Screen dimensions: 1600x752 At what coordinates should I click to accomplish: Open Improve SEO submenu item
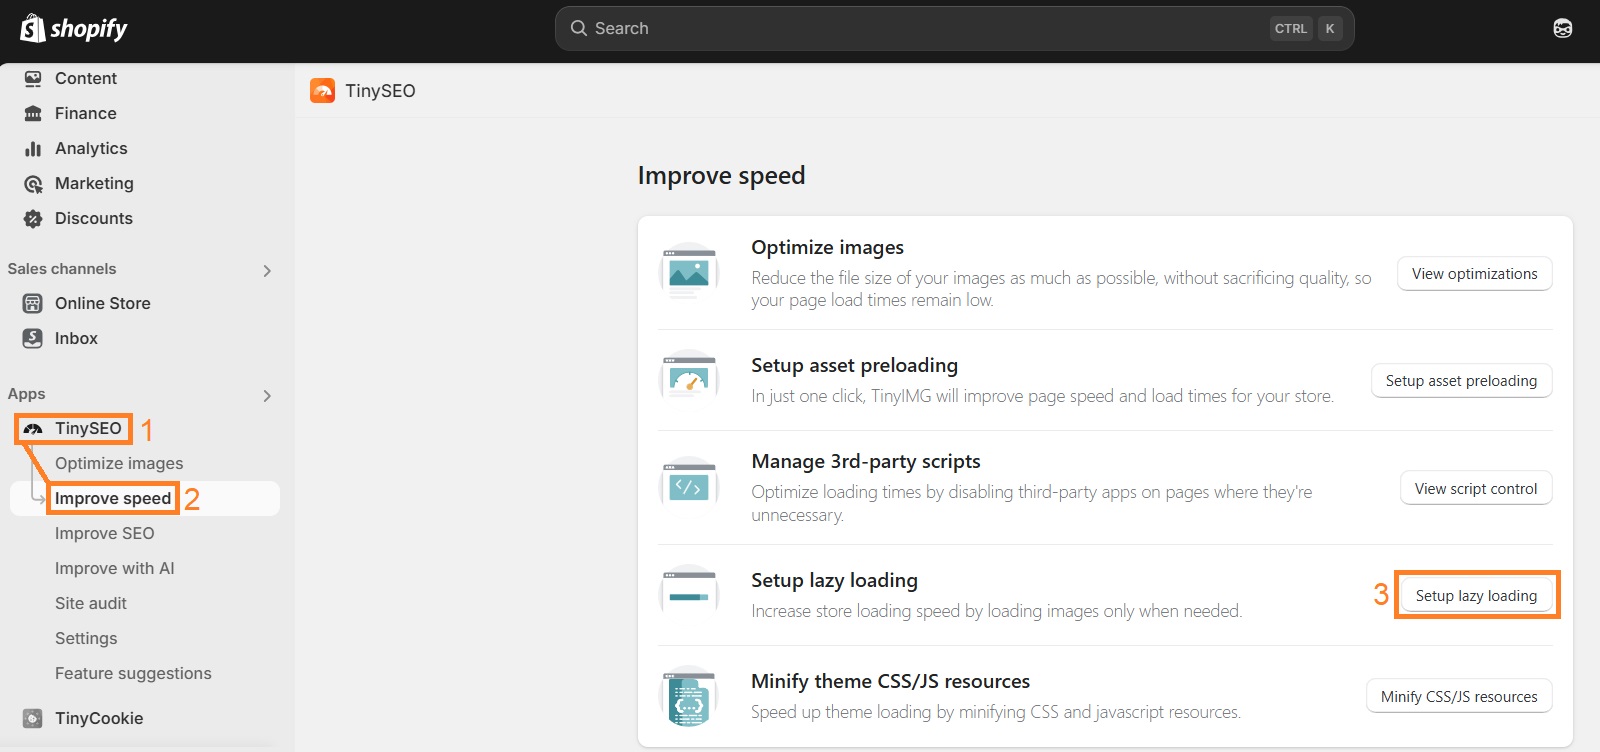point(104,533)
